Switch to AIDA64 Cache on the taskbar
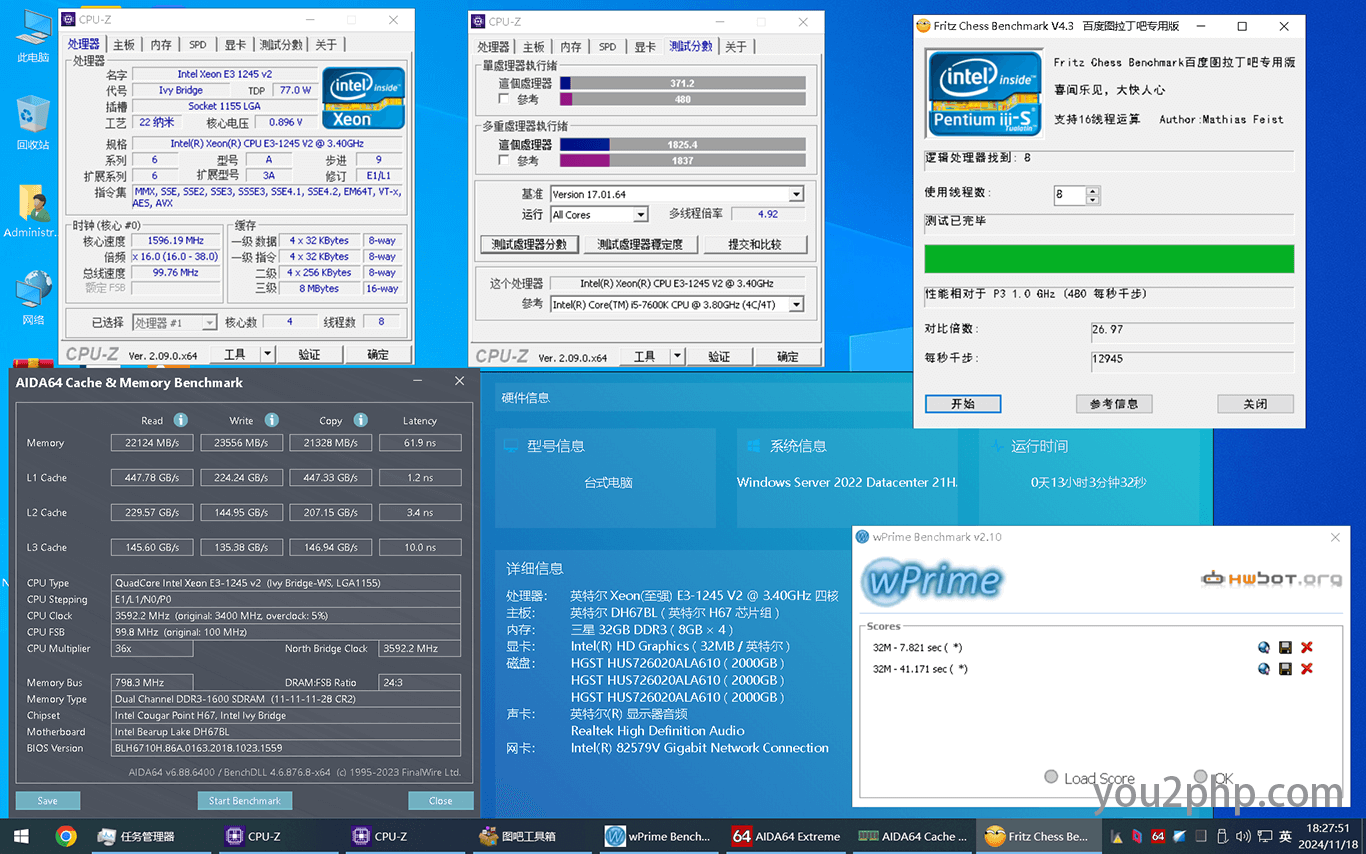 pos(914,836)
